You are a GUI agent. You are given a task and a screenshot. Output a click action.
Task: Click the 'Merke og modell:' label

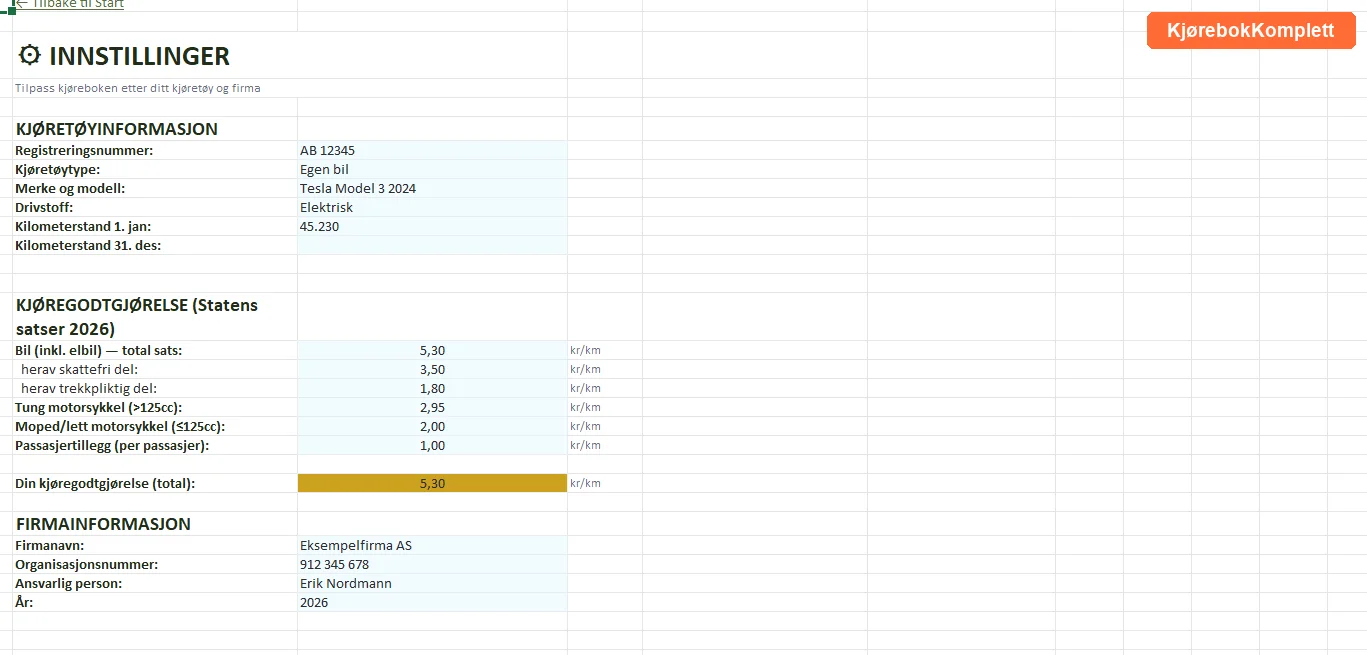click(x=70, y=189)
